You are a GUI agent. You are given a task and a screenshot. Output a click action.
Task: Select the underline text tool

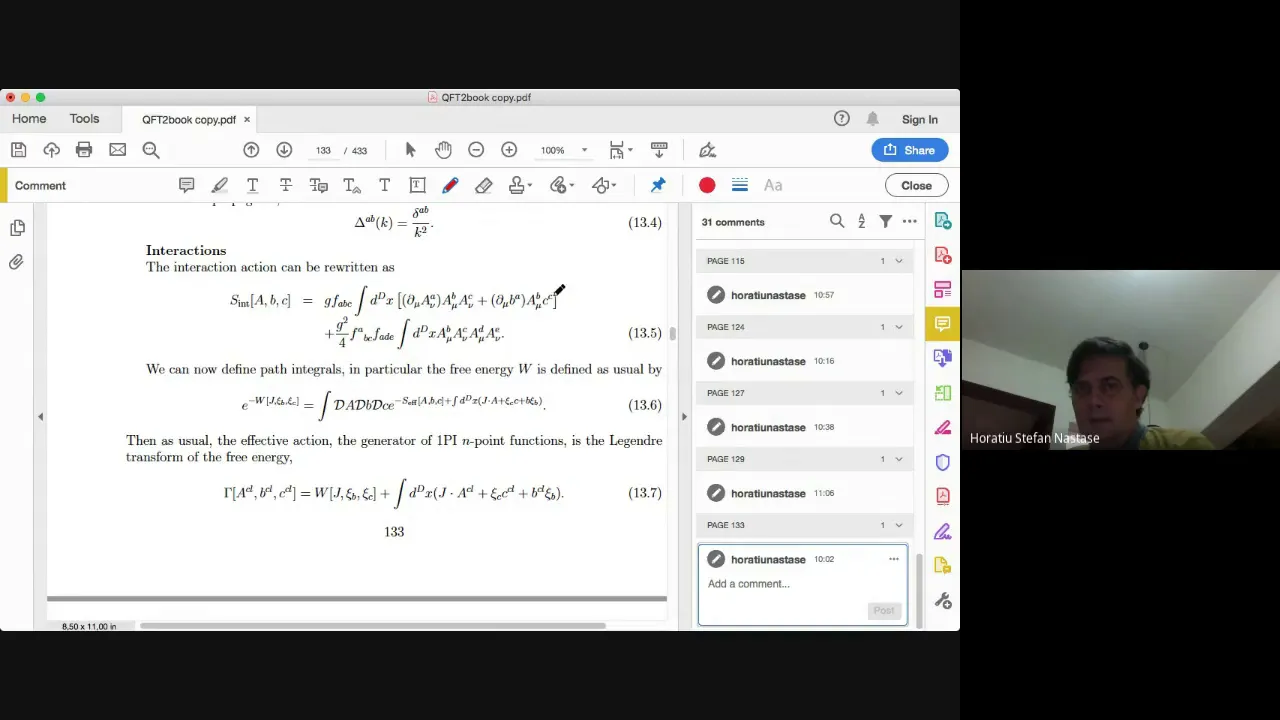(x=252, y=185)
